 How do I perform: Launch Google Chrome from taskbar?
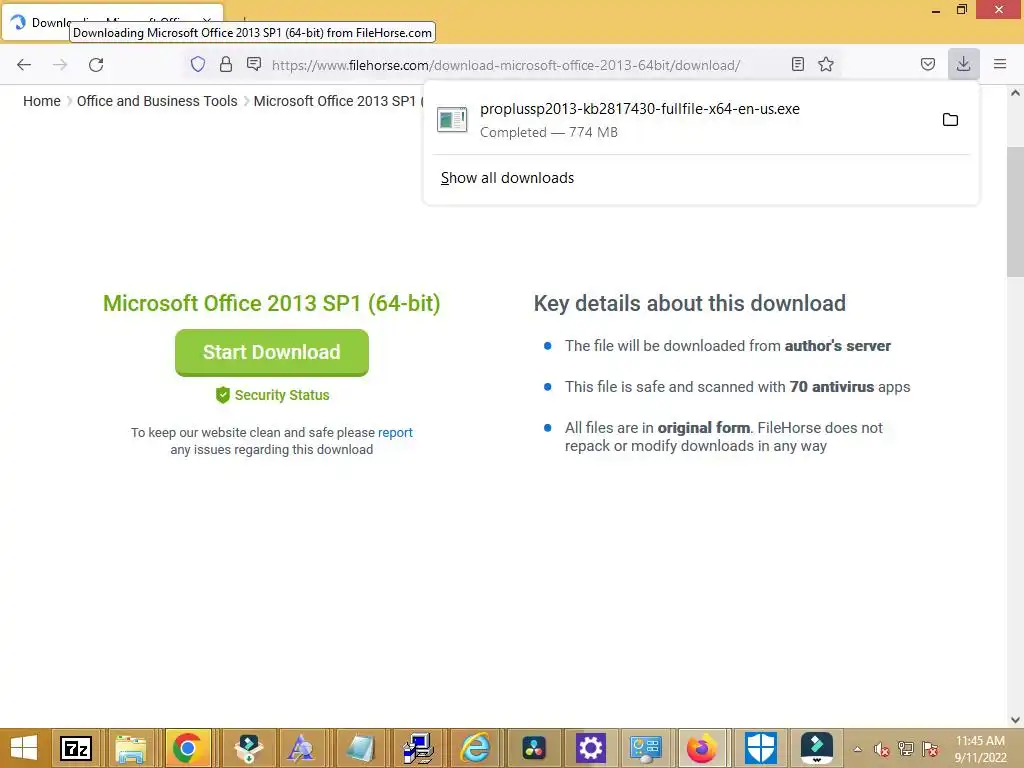[x=187, y=748]
